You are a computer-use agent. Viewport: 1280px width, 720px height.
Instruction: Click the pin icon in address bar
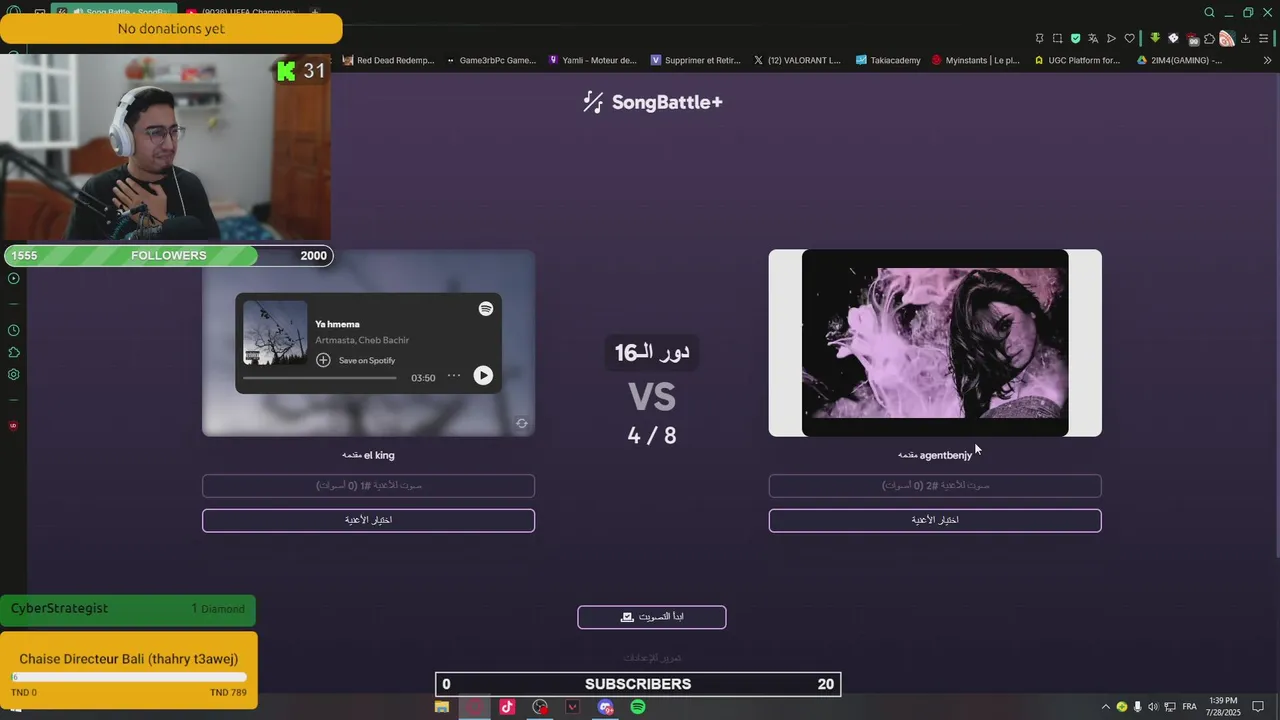pos(1039,39)
